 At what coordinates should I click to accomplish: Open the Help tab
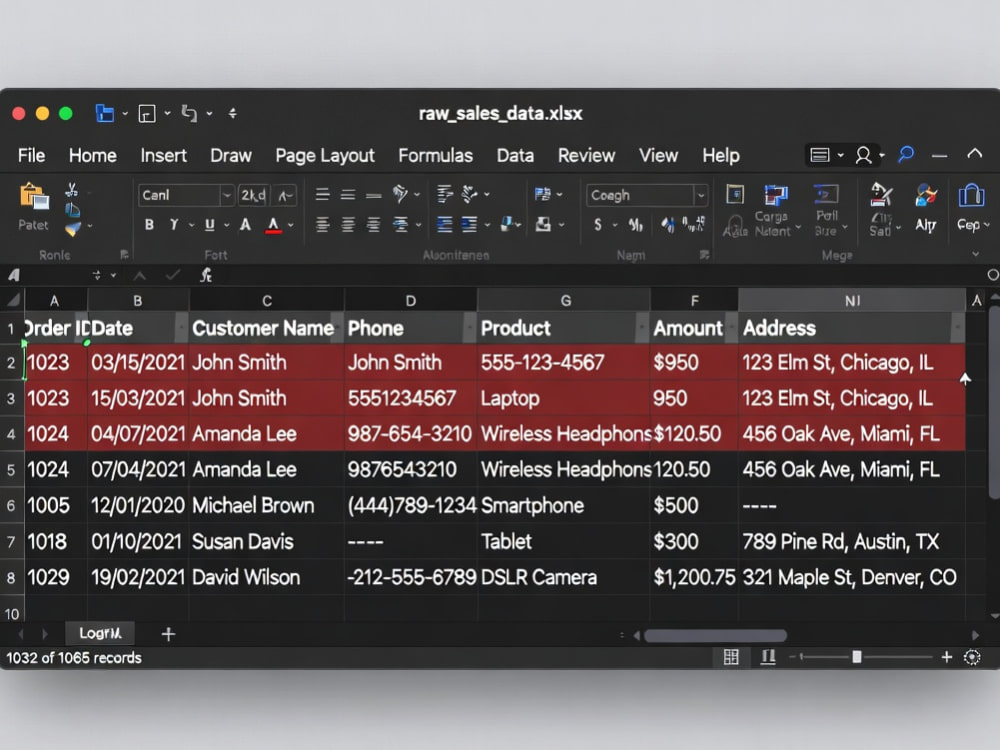click(721, 156)
